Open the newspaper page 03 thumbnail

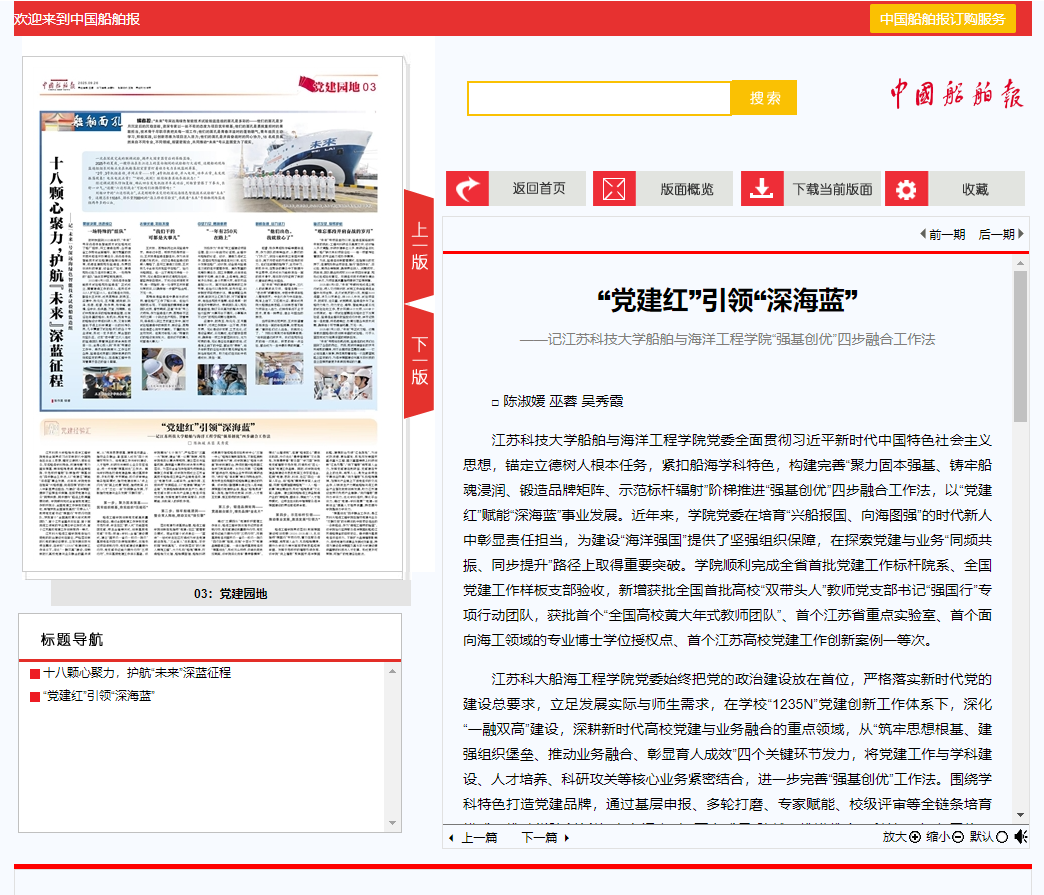211,320
